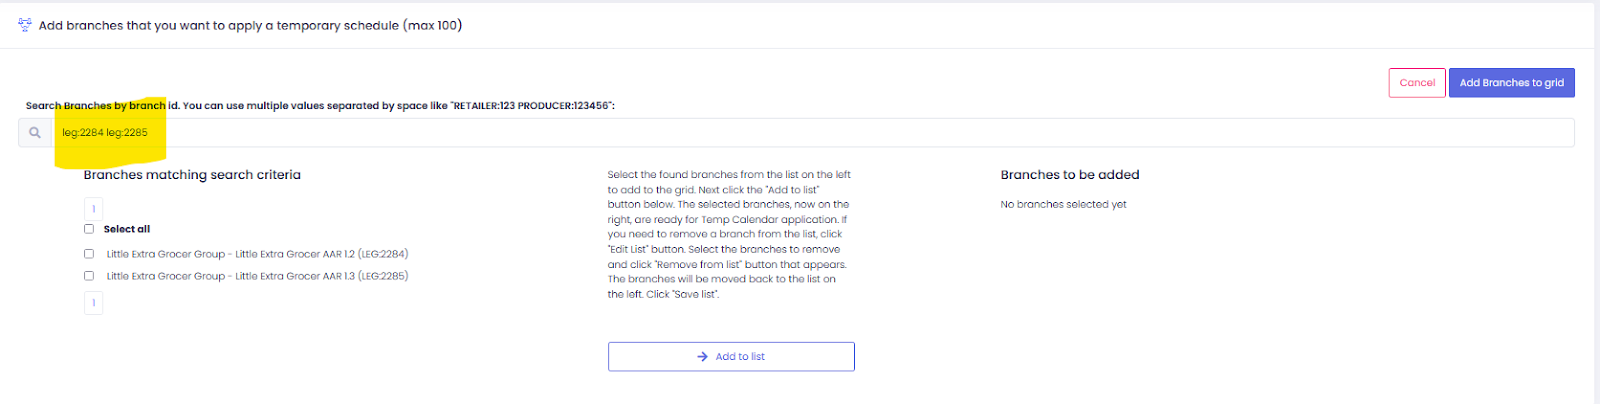Click the Branches matching search criteria heading

click(x=192, y=175)
